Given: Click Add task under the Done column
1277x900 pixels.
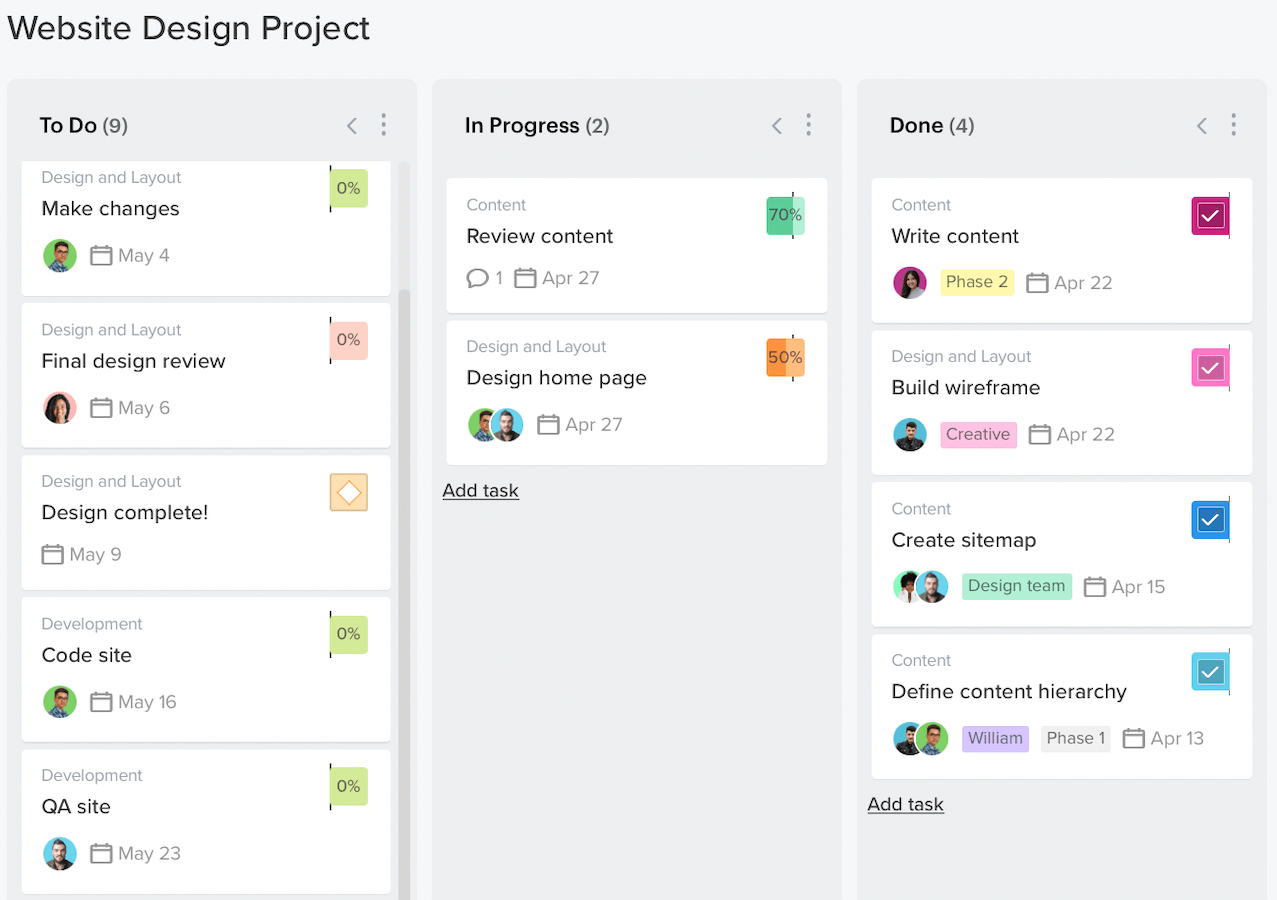Looking at the screenshot, I should coord(905,803).
